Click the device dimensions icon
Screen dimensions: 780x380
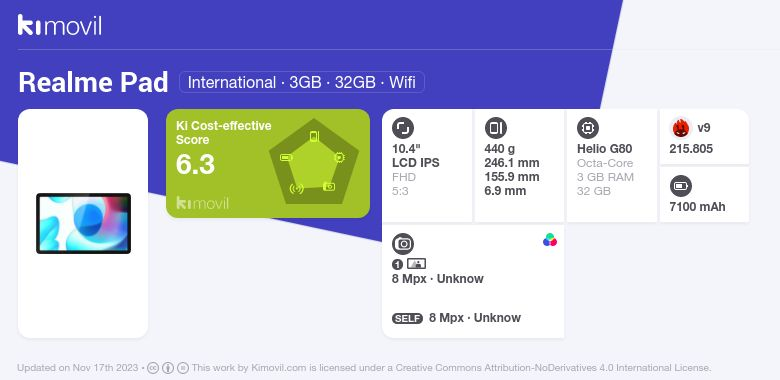coord(495,128)
